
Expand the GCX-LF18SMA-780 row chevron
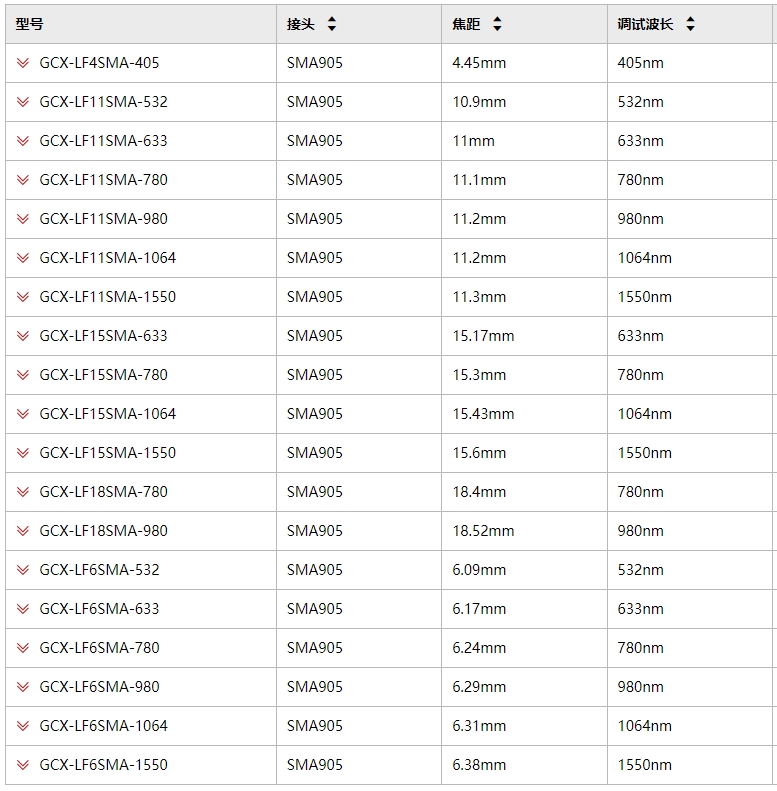[x=23, y=492]
